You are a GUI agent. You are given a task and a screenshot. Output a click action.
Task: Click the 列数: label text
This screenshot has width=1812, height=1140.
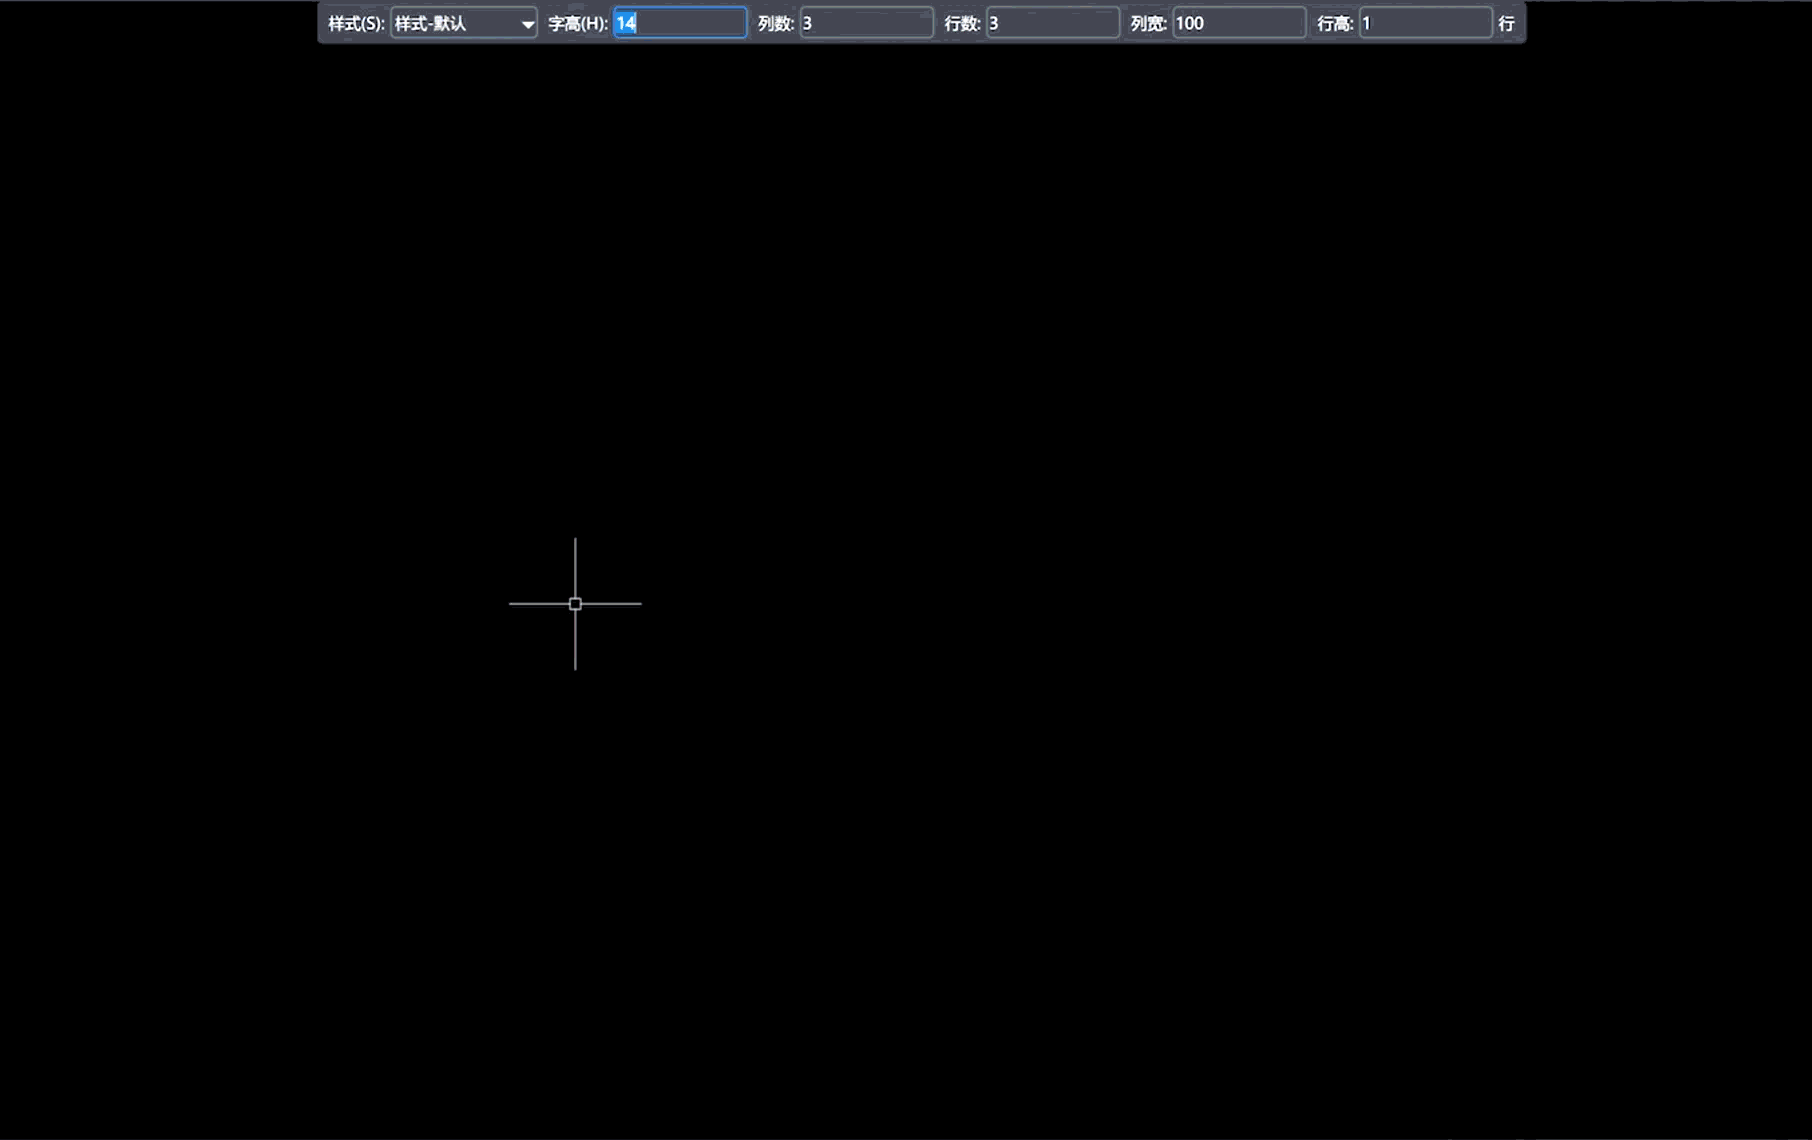(x=775, y=23)
